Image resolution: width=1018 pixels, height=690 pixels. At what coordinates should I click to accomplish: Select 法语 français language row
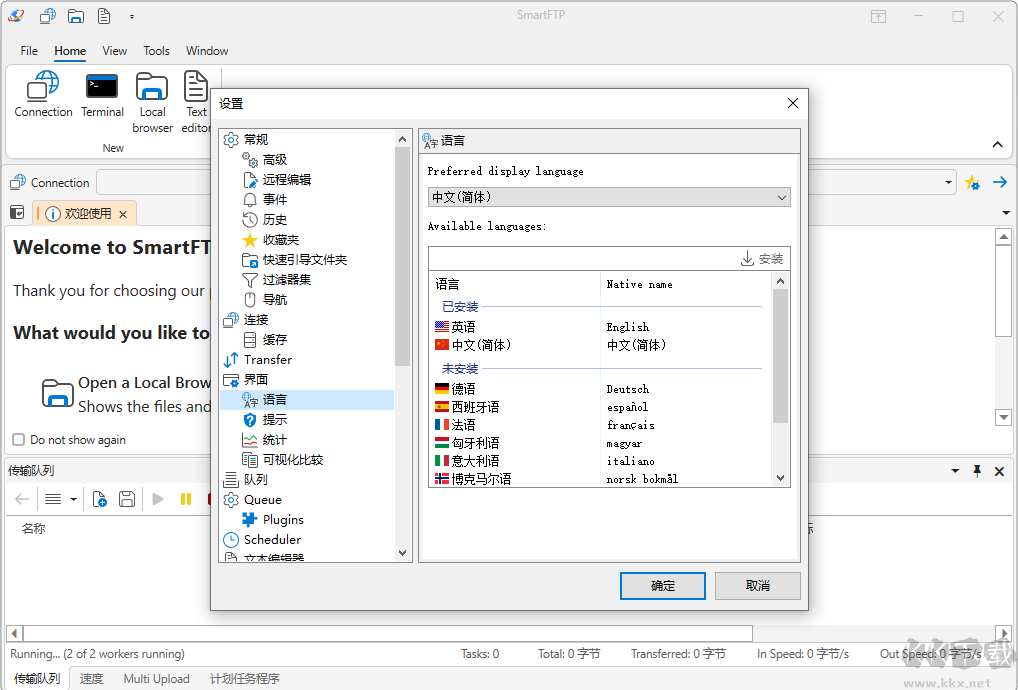coord(601,426)
